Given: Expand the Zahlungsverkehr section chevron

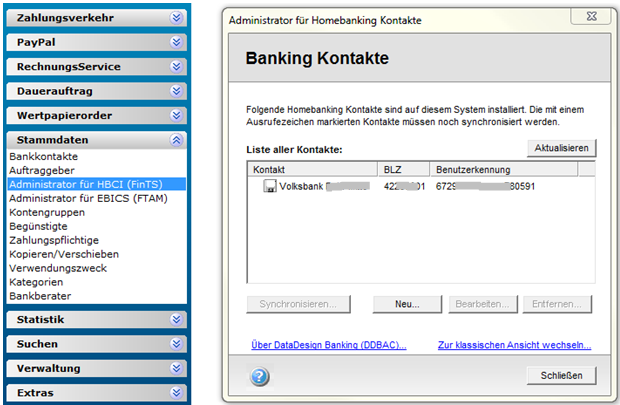Looking at the screenshot, I should point(176,18).
